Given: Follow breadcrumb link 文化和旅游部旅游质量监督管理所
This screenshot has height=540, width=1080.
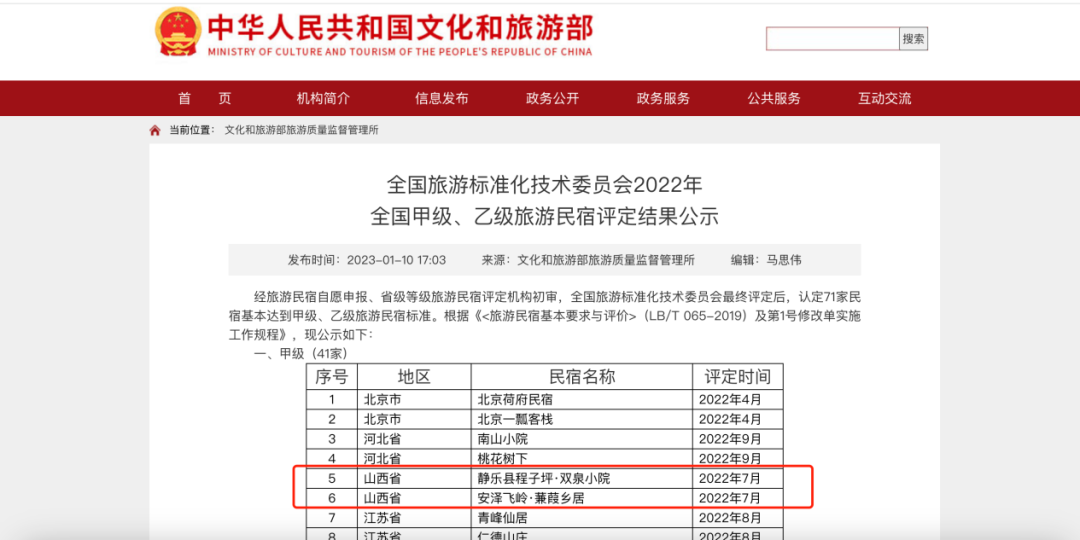Looking at the screenshot, I should pyautogui.click(x=302, y=130).
